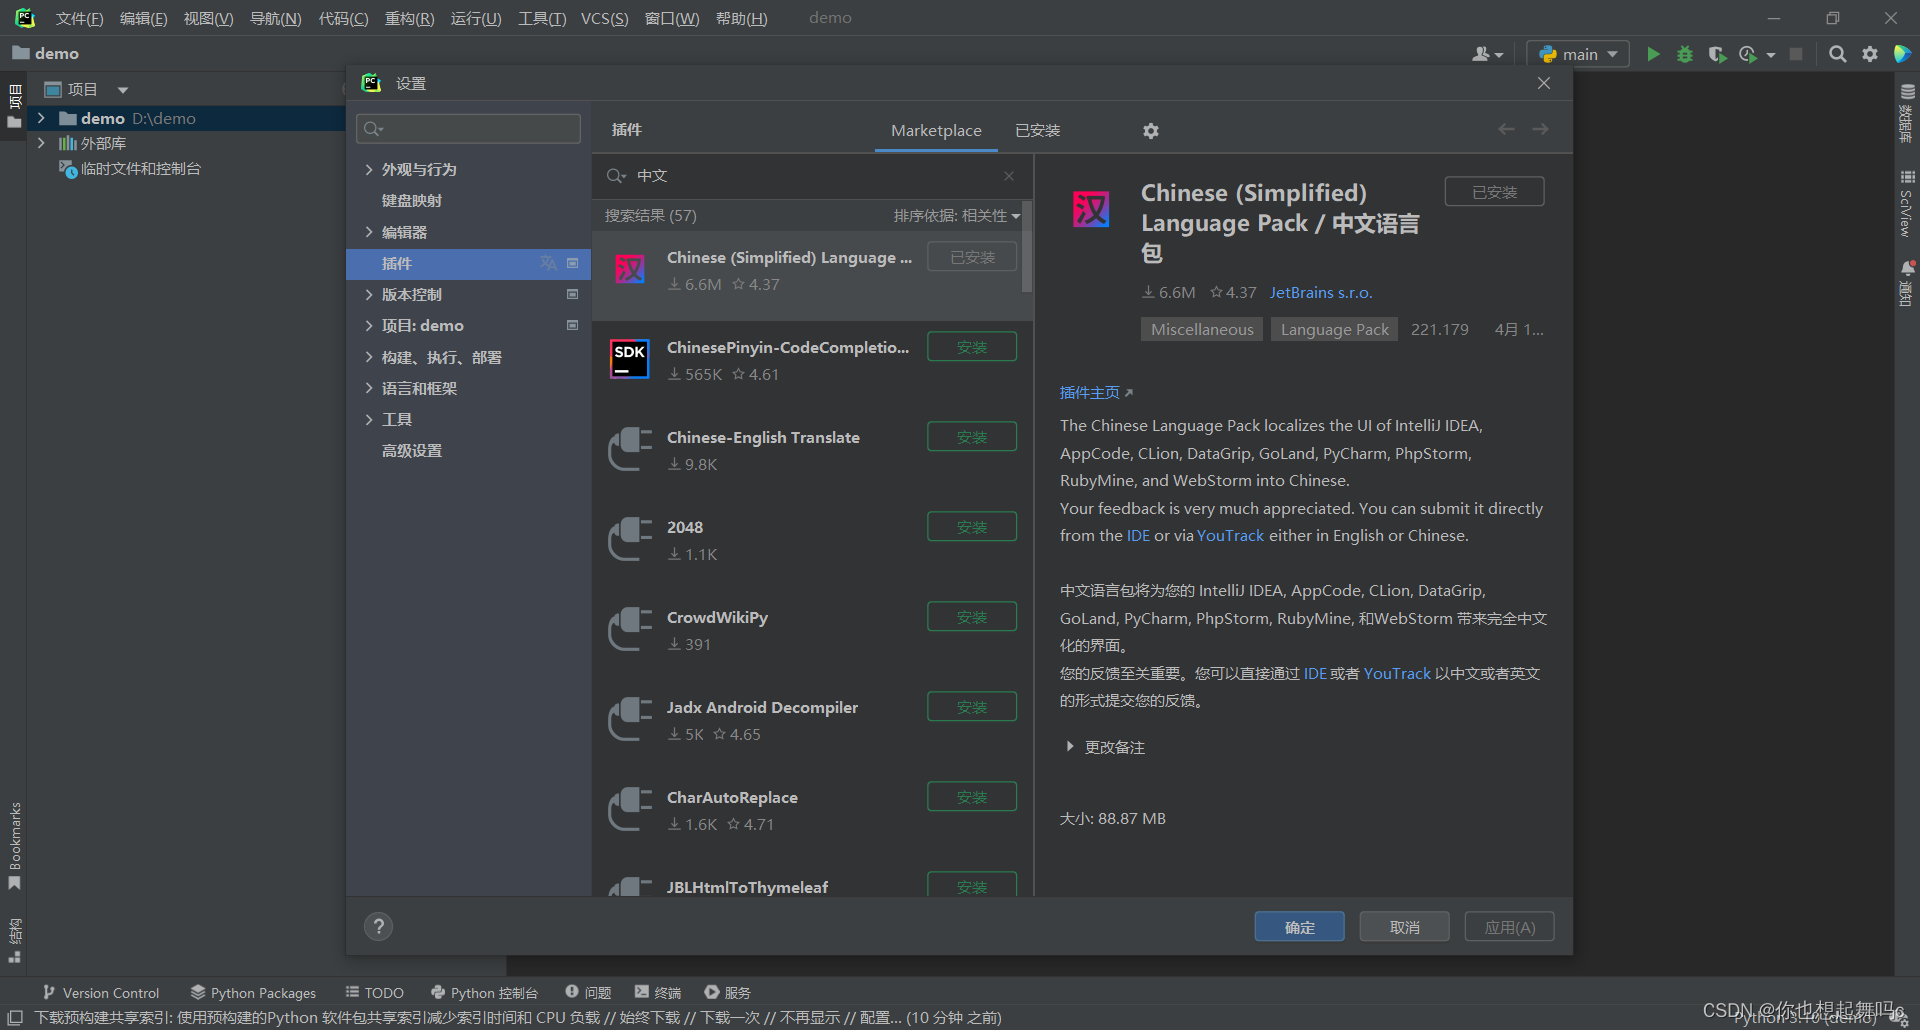1920x1030 pixels.
Task: Install Jadx Android Decompiler plugin
Action: point(972,707)
